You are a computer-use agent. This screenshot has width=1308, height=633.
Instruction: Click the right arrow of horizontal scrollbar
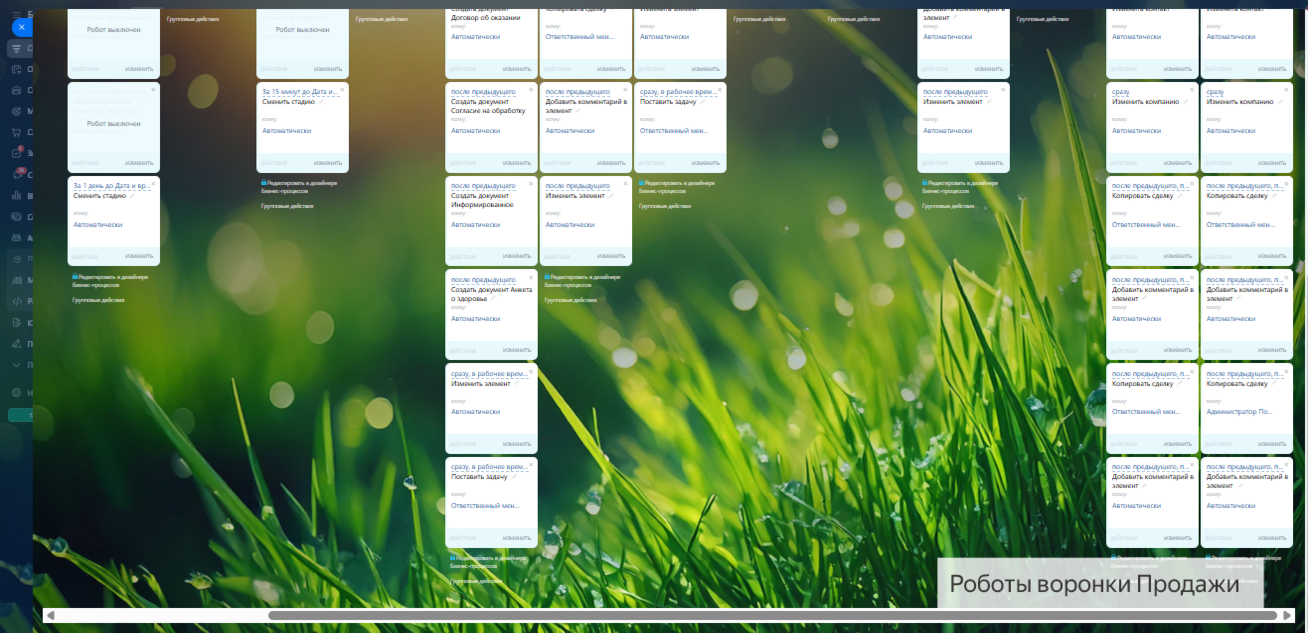point(1287,615)
